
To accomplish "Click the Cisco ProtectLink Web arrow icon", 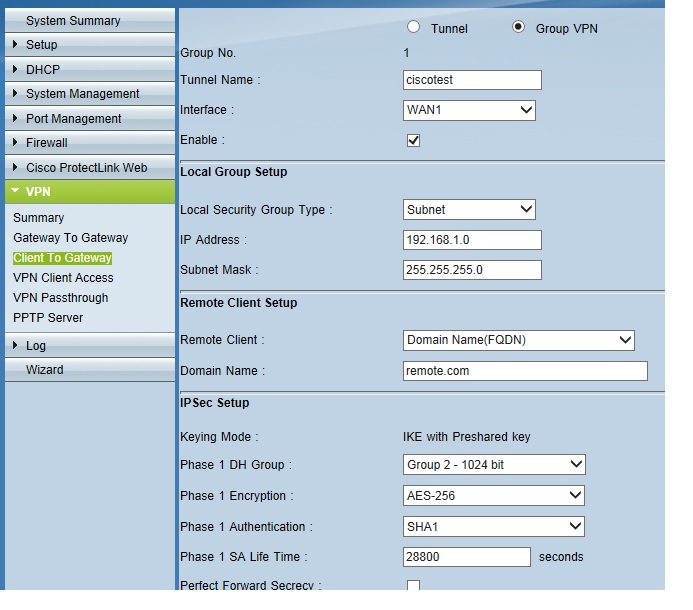I will tap(15, 167).
